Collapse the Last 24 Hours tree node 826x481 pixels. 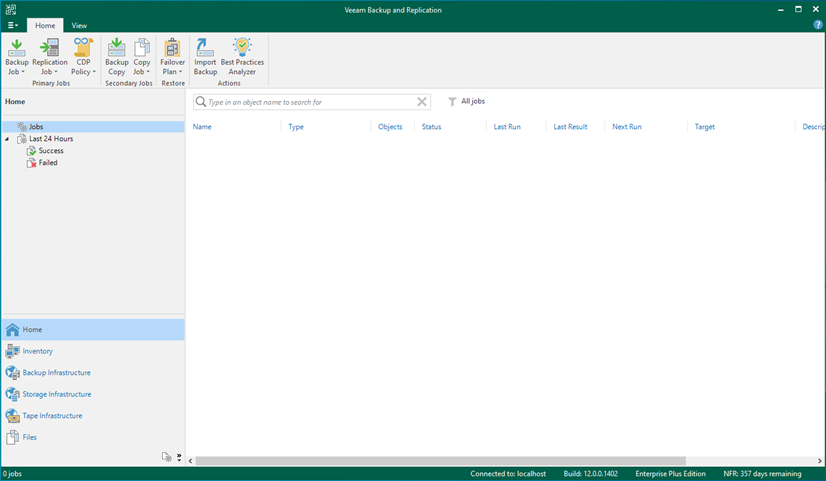click(x=7, y=139)
